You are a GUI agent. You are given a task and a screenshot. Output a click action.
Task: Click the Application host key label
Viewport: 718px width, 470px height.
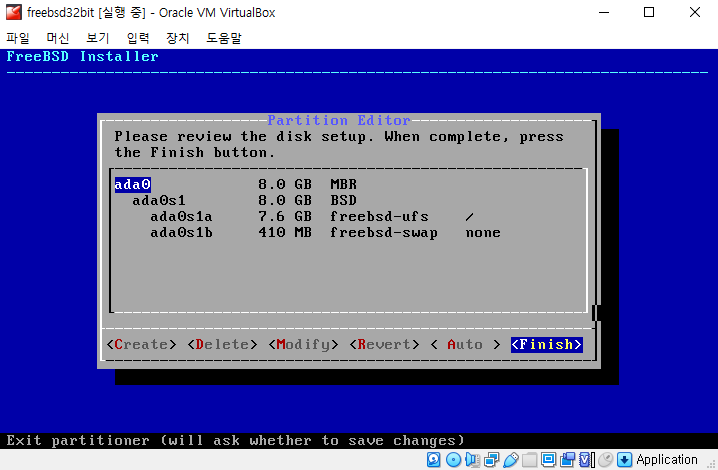point(667,459)
